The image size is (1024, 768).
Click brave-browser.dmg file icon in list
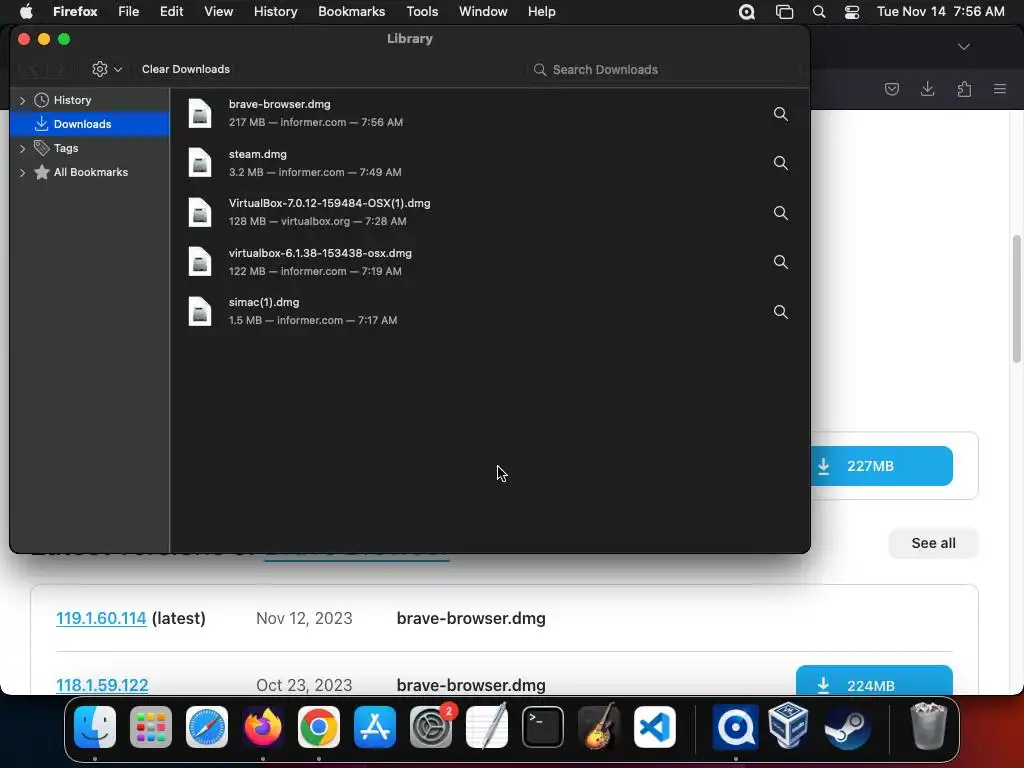pyautogui.click(x=200, y=113)
